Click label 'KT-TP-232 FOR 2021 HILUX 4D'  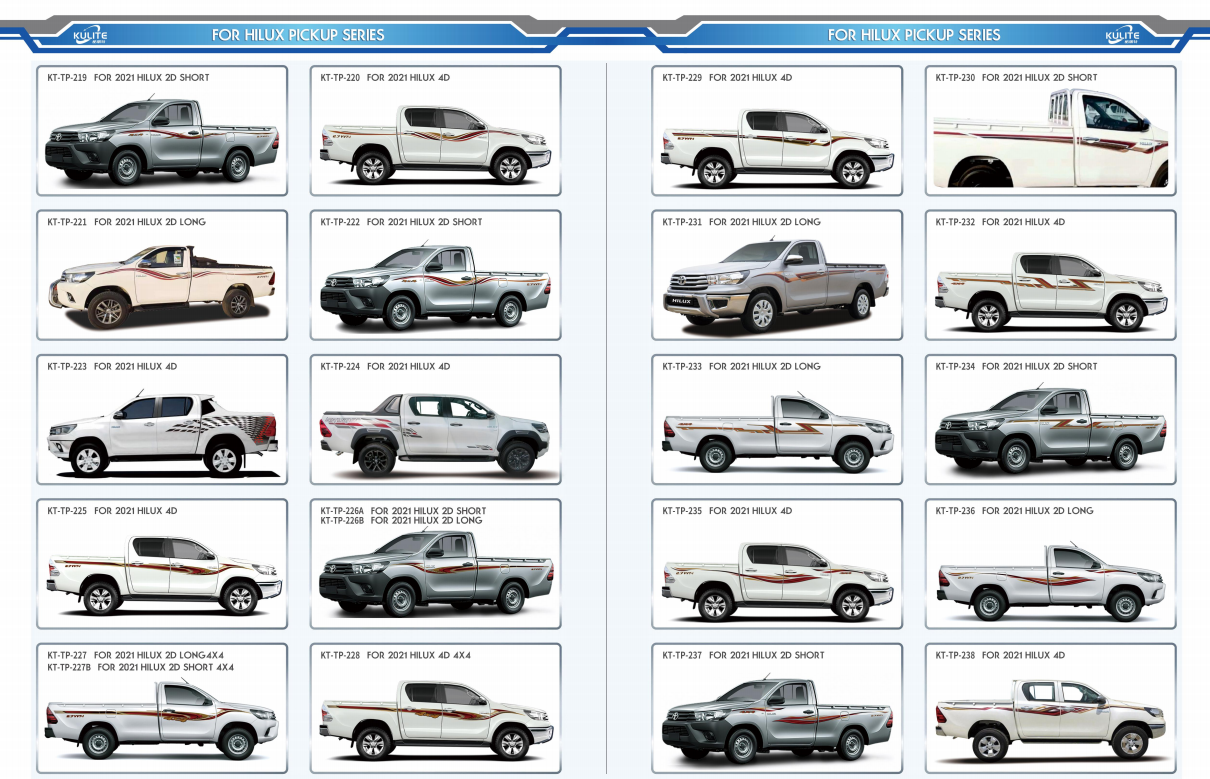(x=1000, y=222)
